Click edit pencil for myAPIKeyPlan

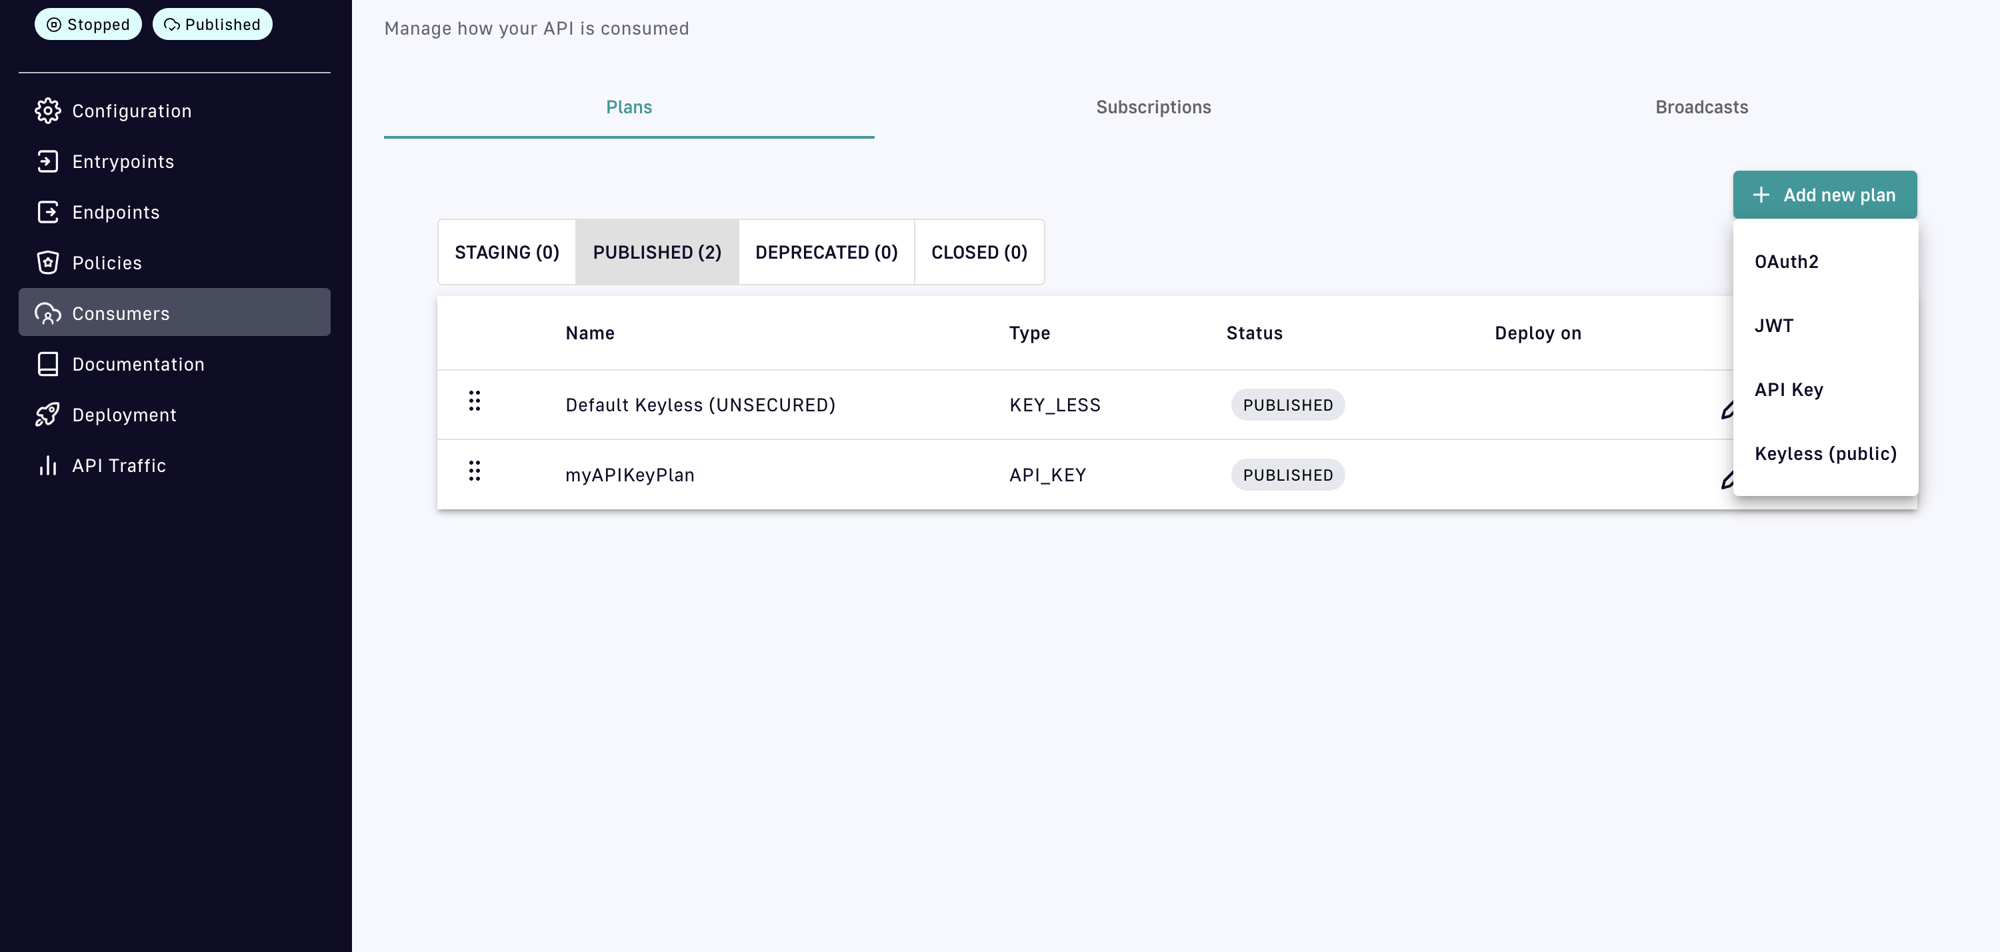[1727, 480]
